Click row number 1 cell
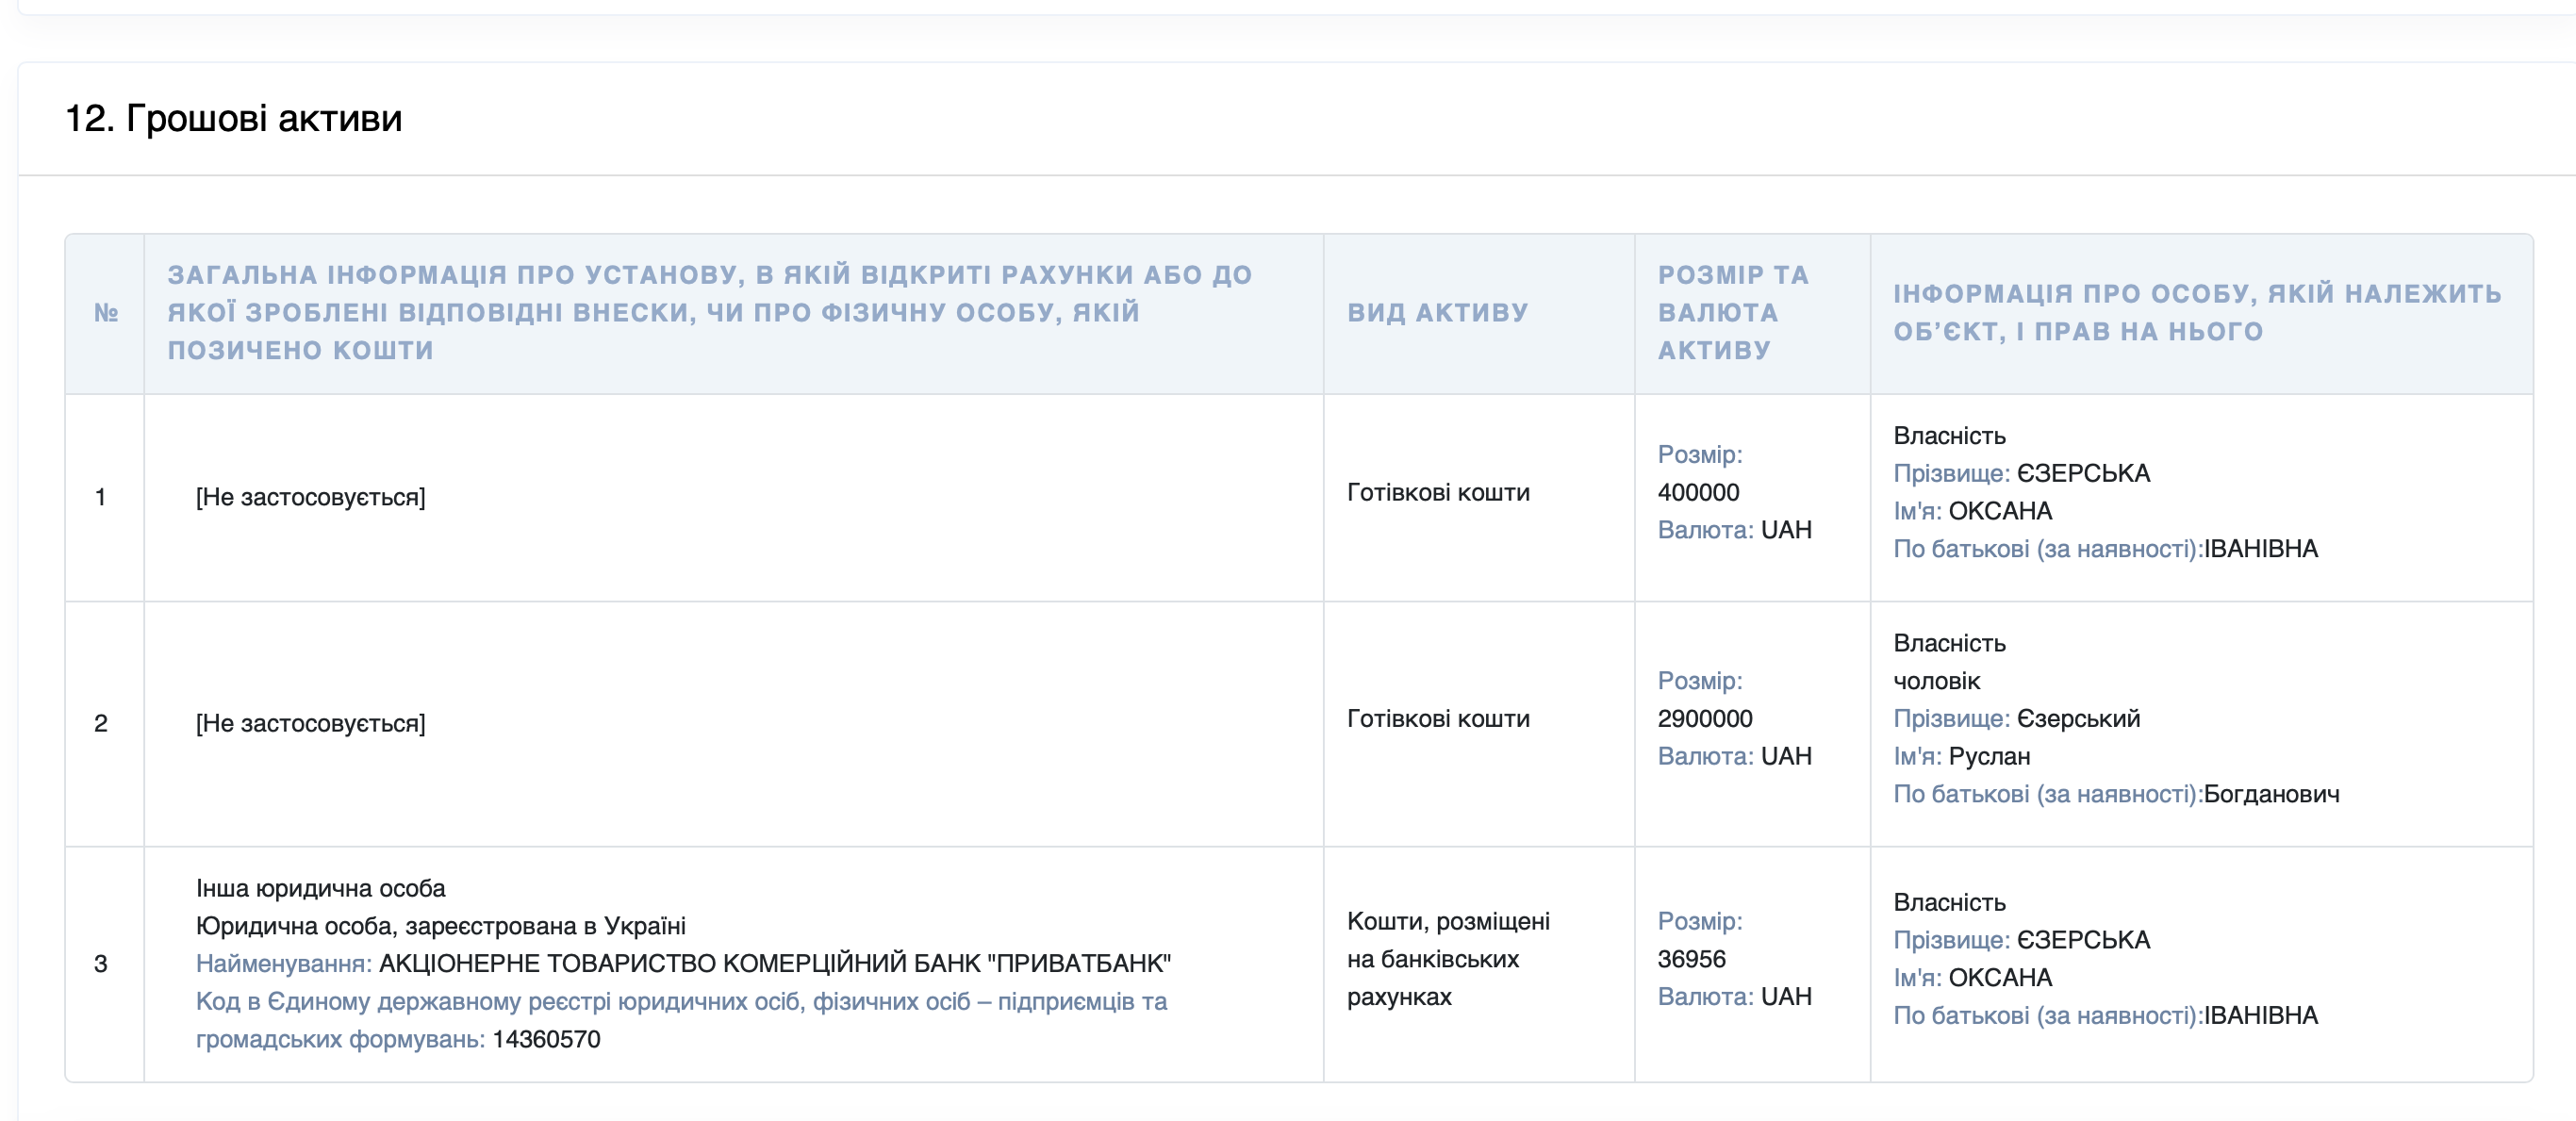Image resolution: width=2576 pixels, height=1121 pixels. click(x=101, y=497)
